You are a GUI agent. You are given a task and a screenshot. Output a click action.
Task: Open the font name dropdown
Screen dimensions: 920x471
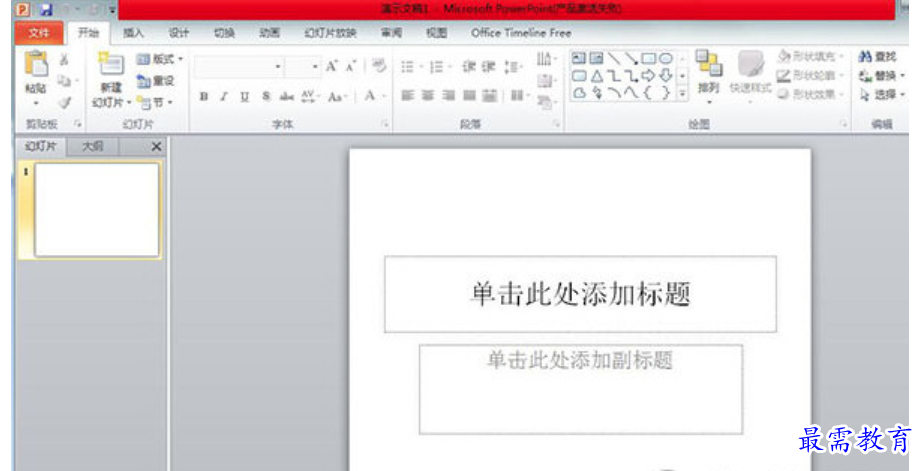278,67
